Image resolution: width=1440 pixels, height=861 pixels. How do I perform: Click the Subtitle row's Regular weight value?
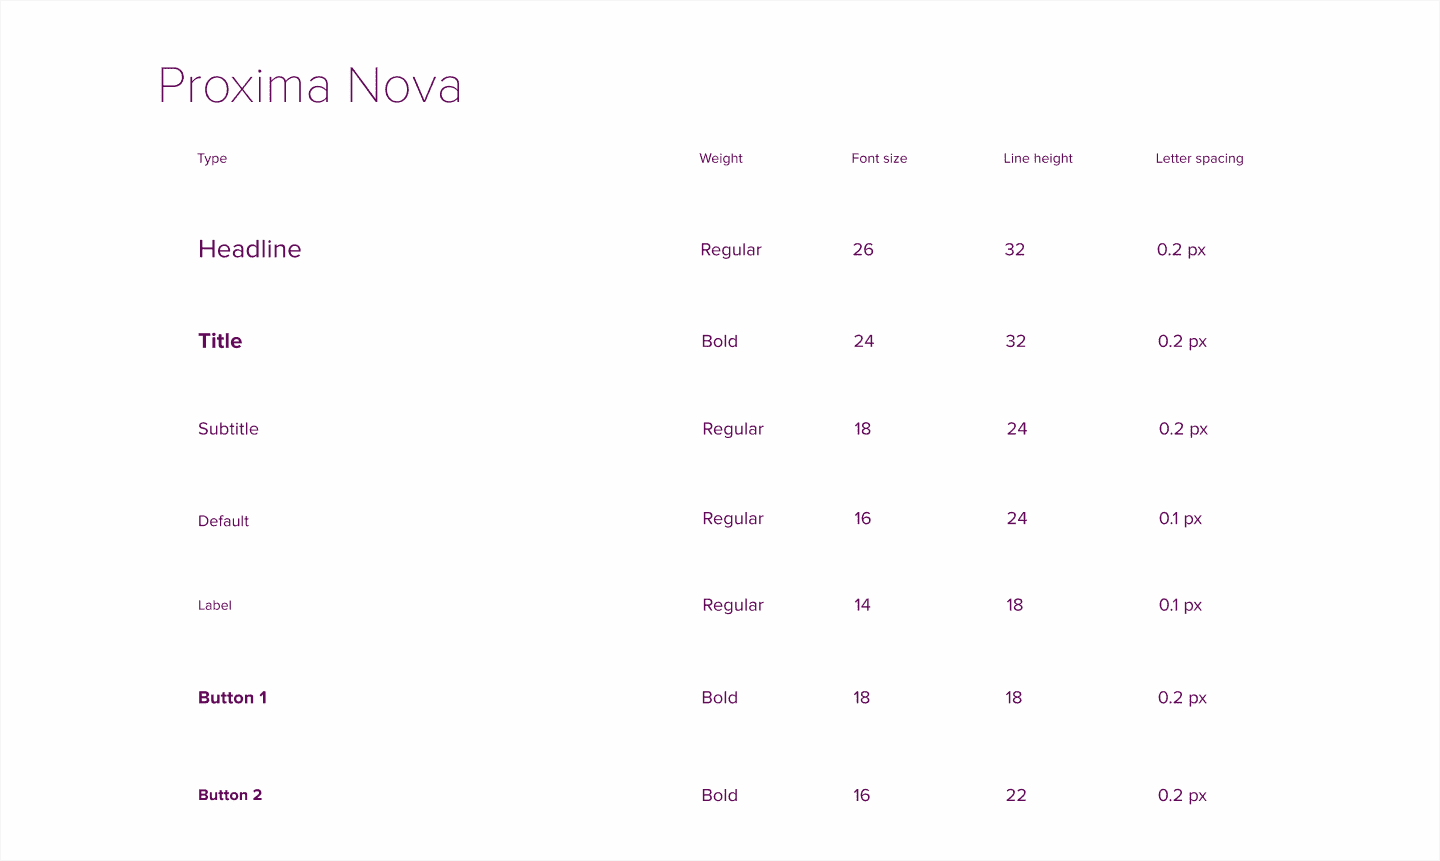click(733, 429)
